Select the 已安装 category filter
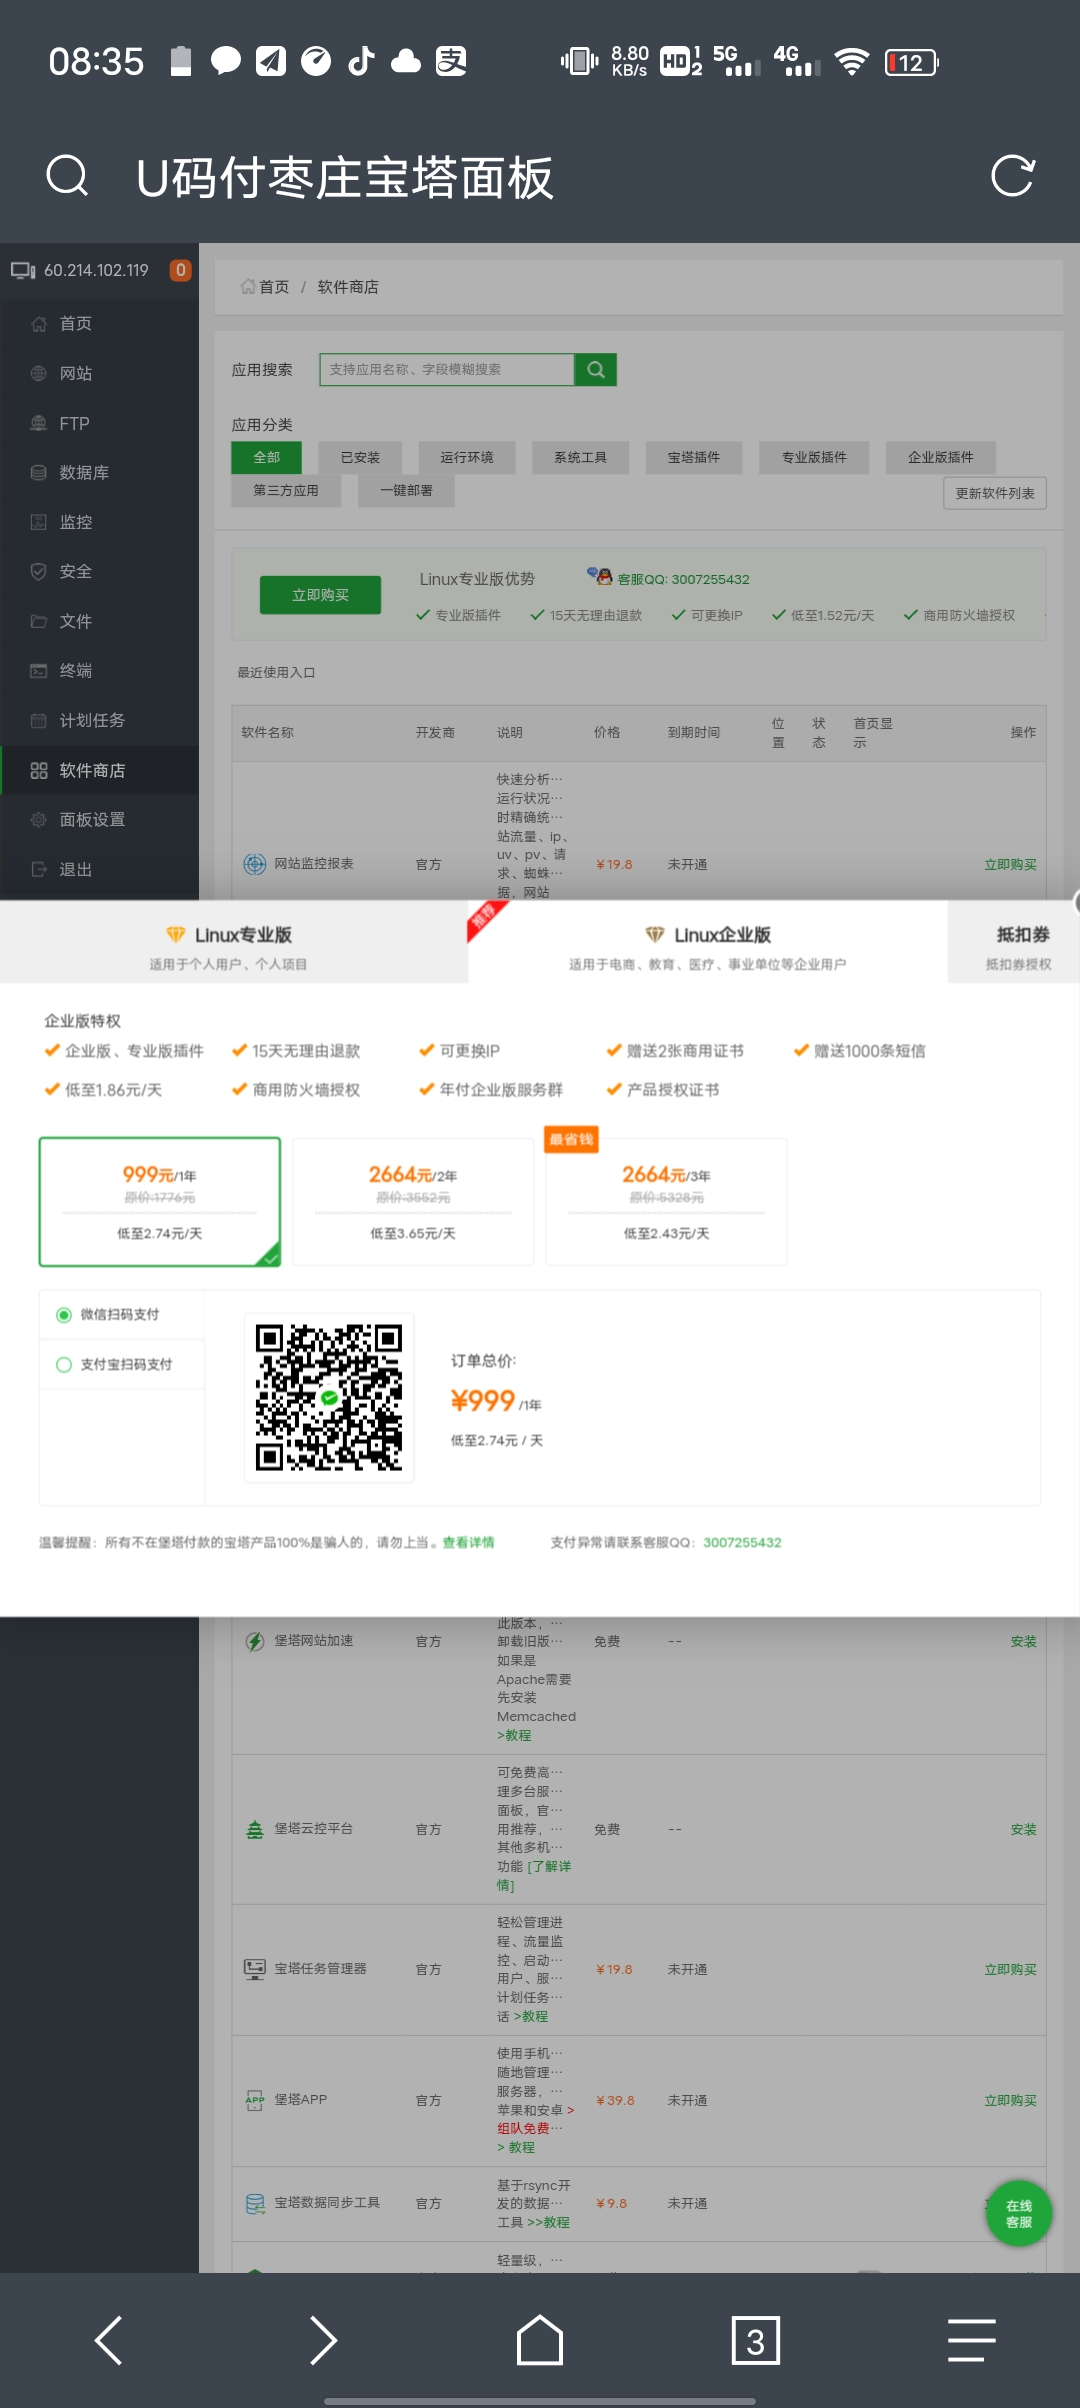The height and width of the screenshot is (2408, 1080). [x=360, y=457]
